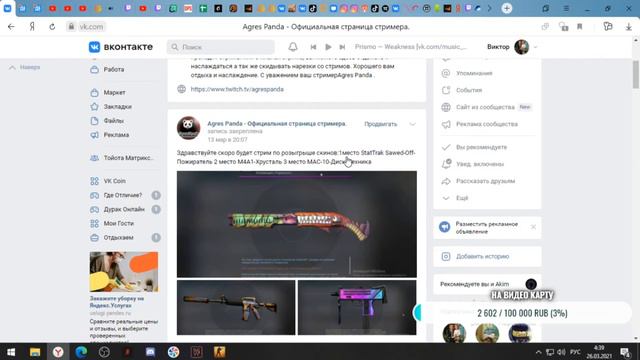Open Counter-Strike icon in taskbar
Screen dimensions: 640x360
click(220, 352)
